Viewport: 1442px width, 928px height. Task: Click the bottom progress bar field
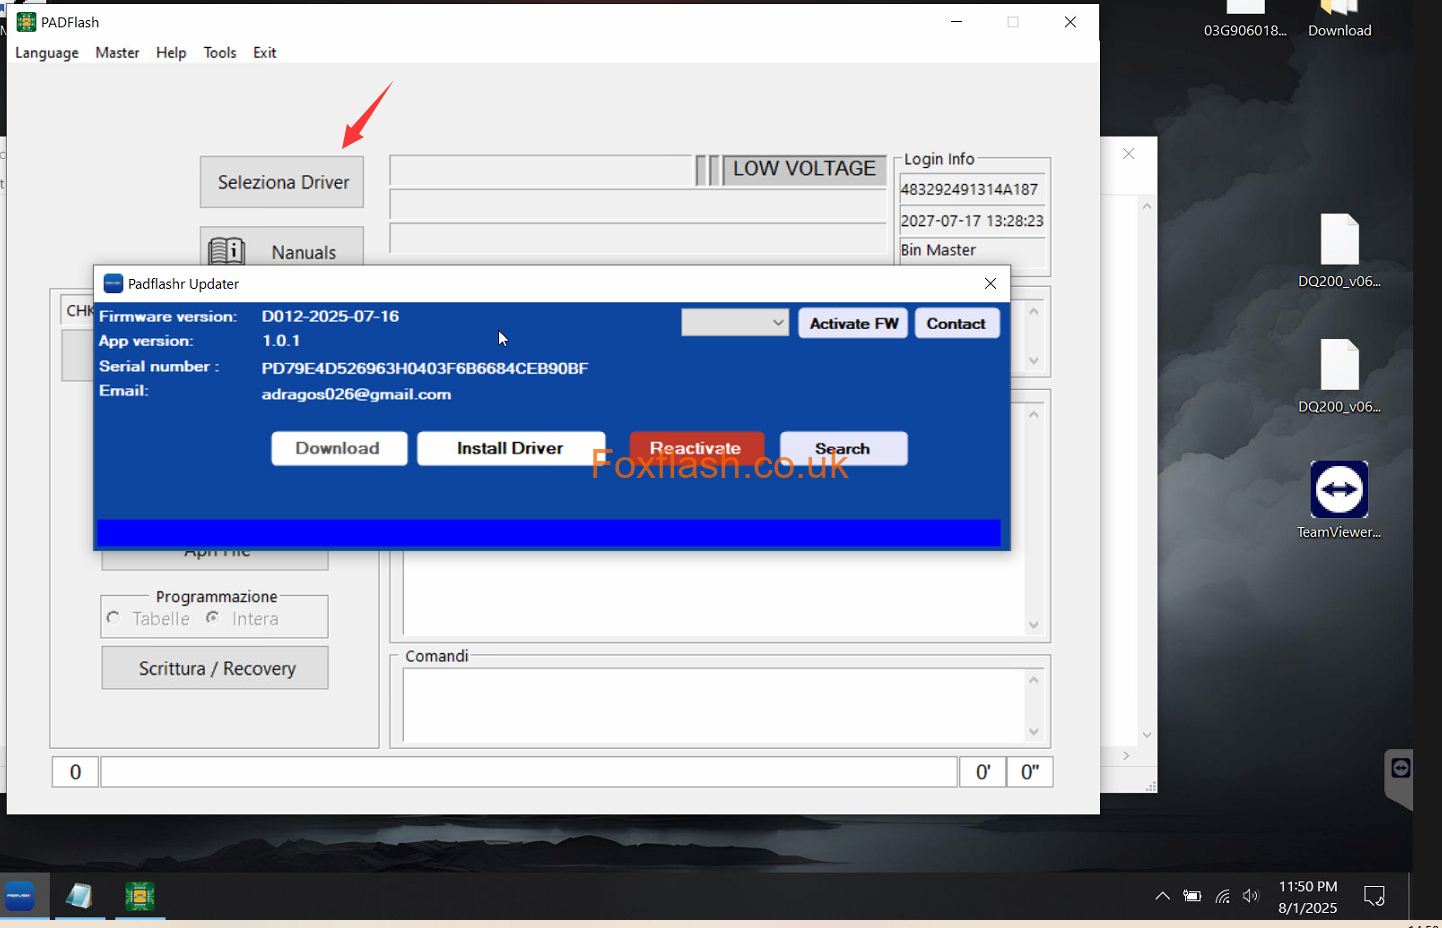(x=529, y=772)
